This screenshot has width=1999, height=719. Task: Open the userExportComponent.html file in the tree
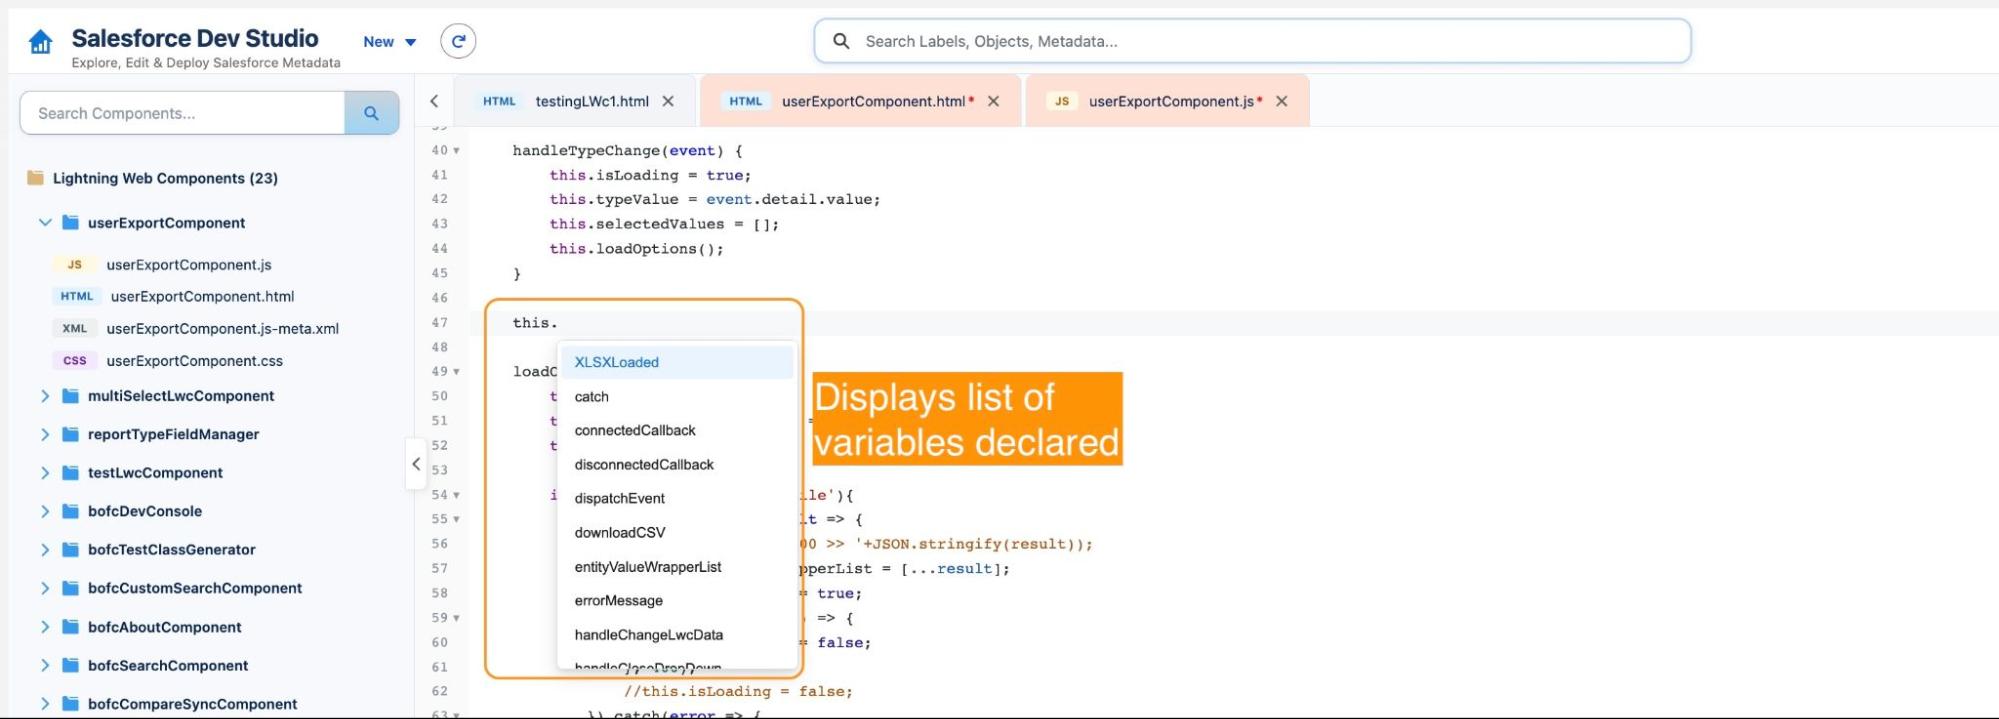[x=202, y=297]
